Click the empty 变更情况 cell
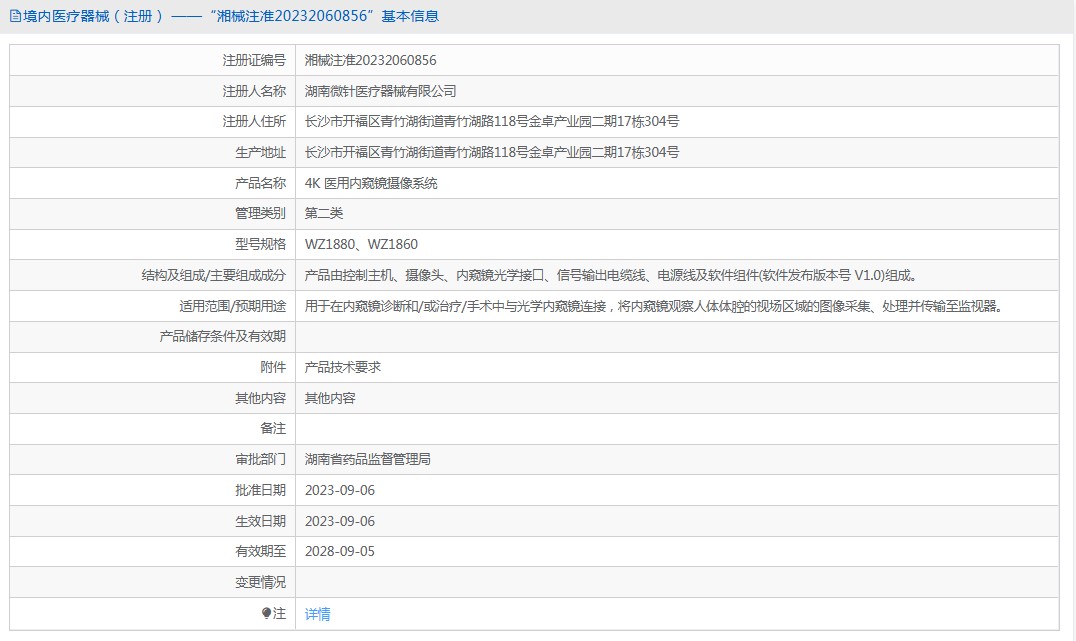Screen dimensions: 1076x641 point(676,582)
